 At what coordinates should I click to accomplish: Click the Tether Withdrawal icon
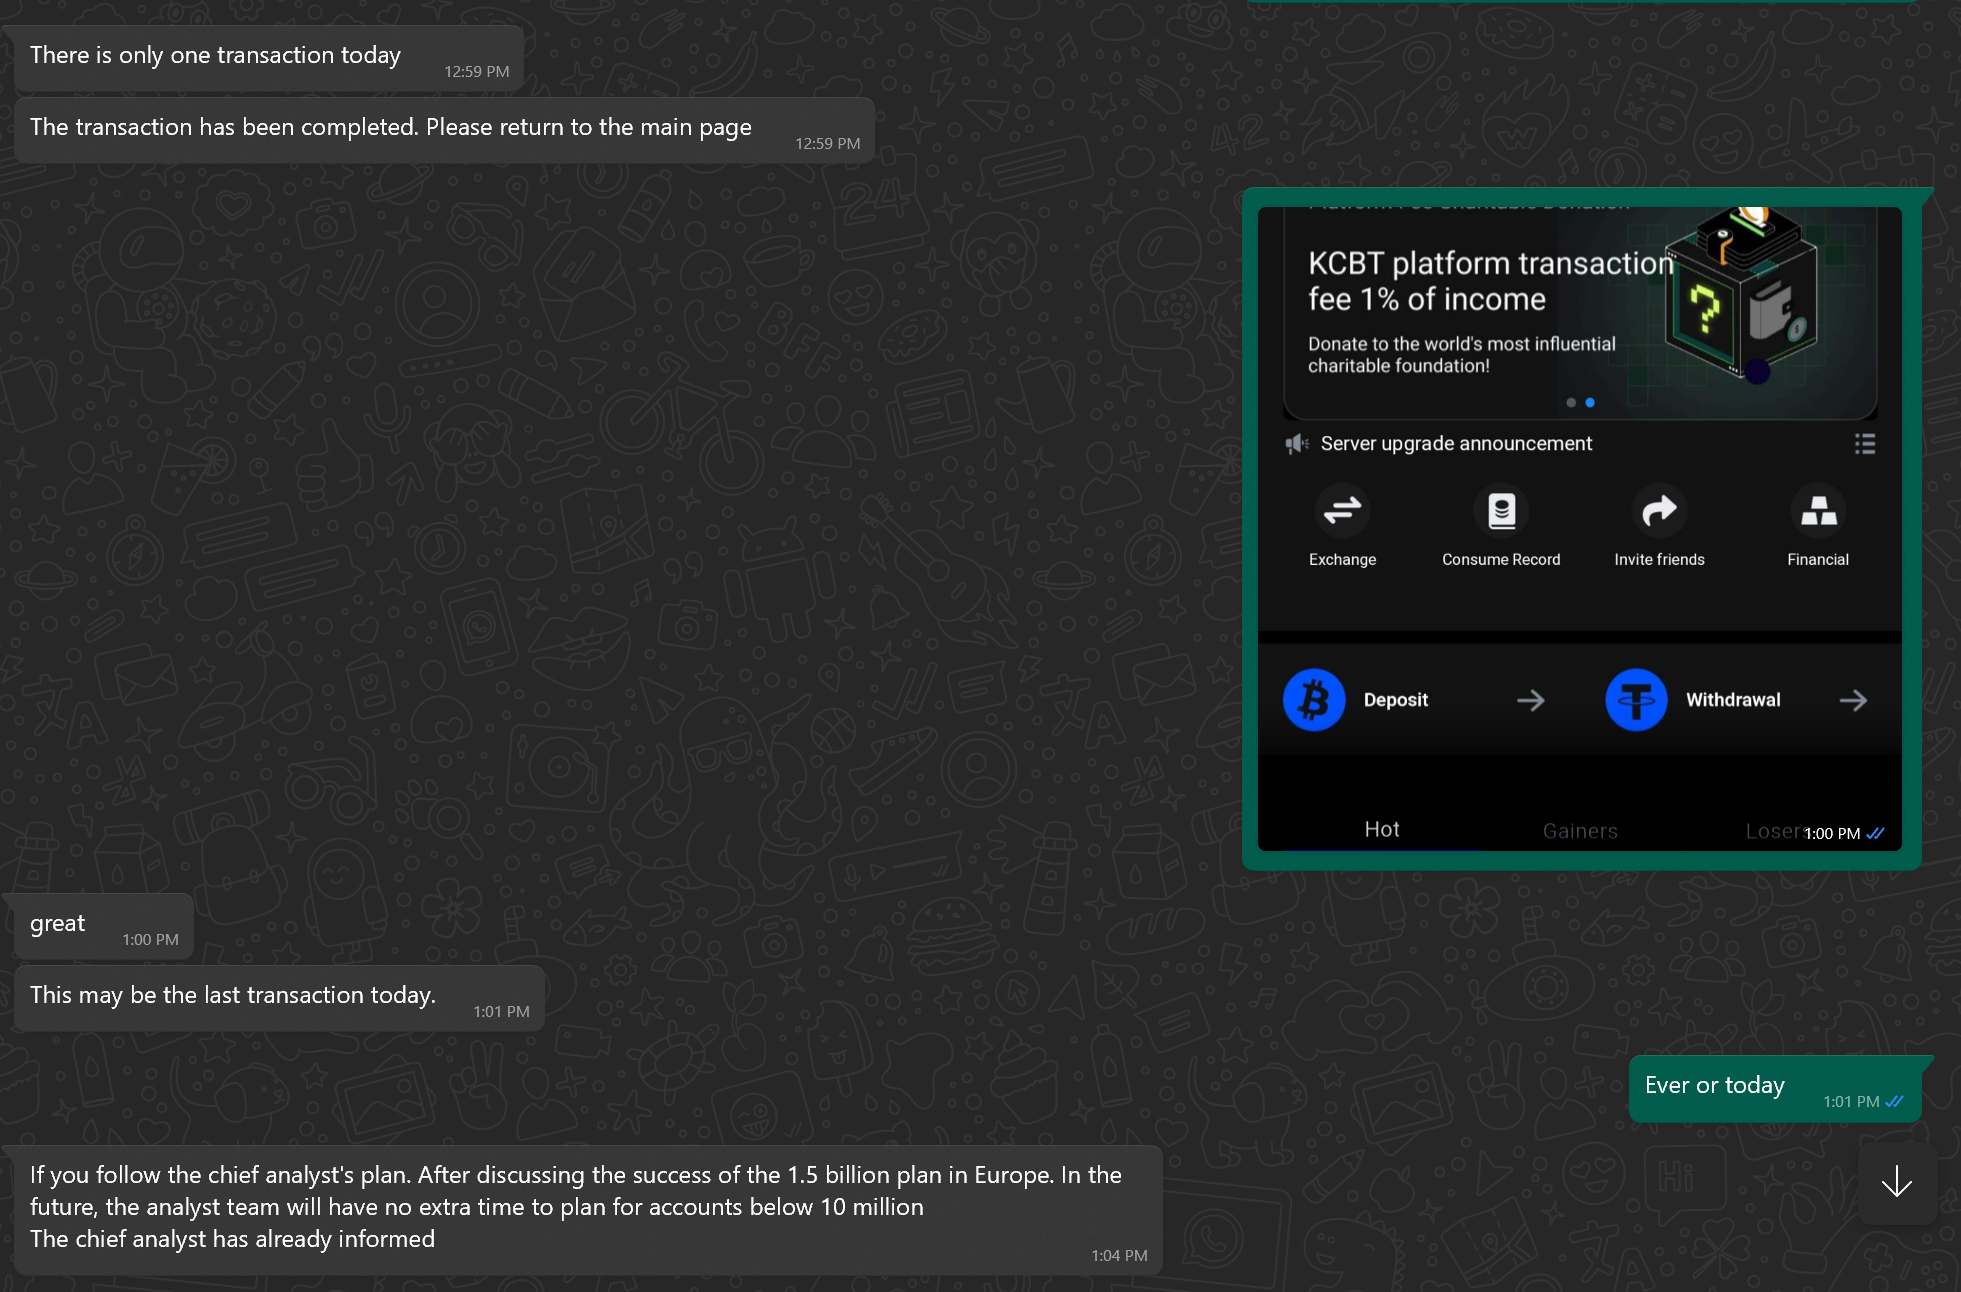[1636, 700]
